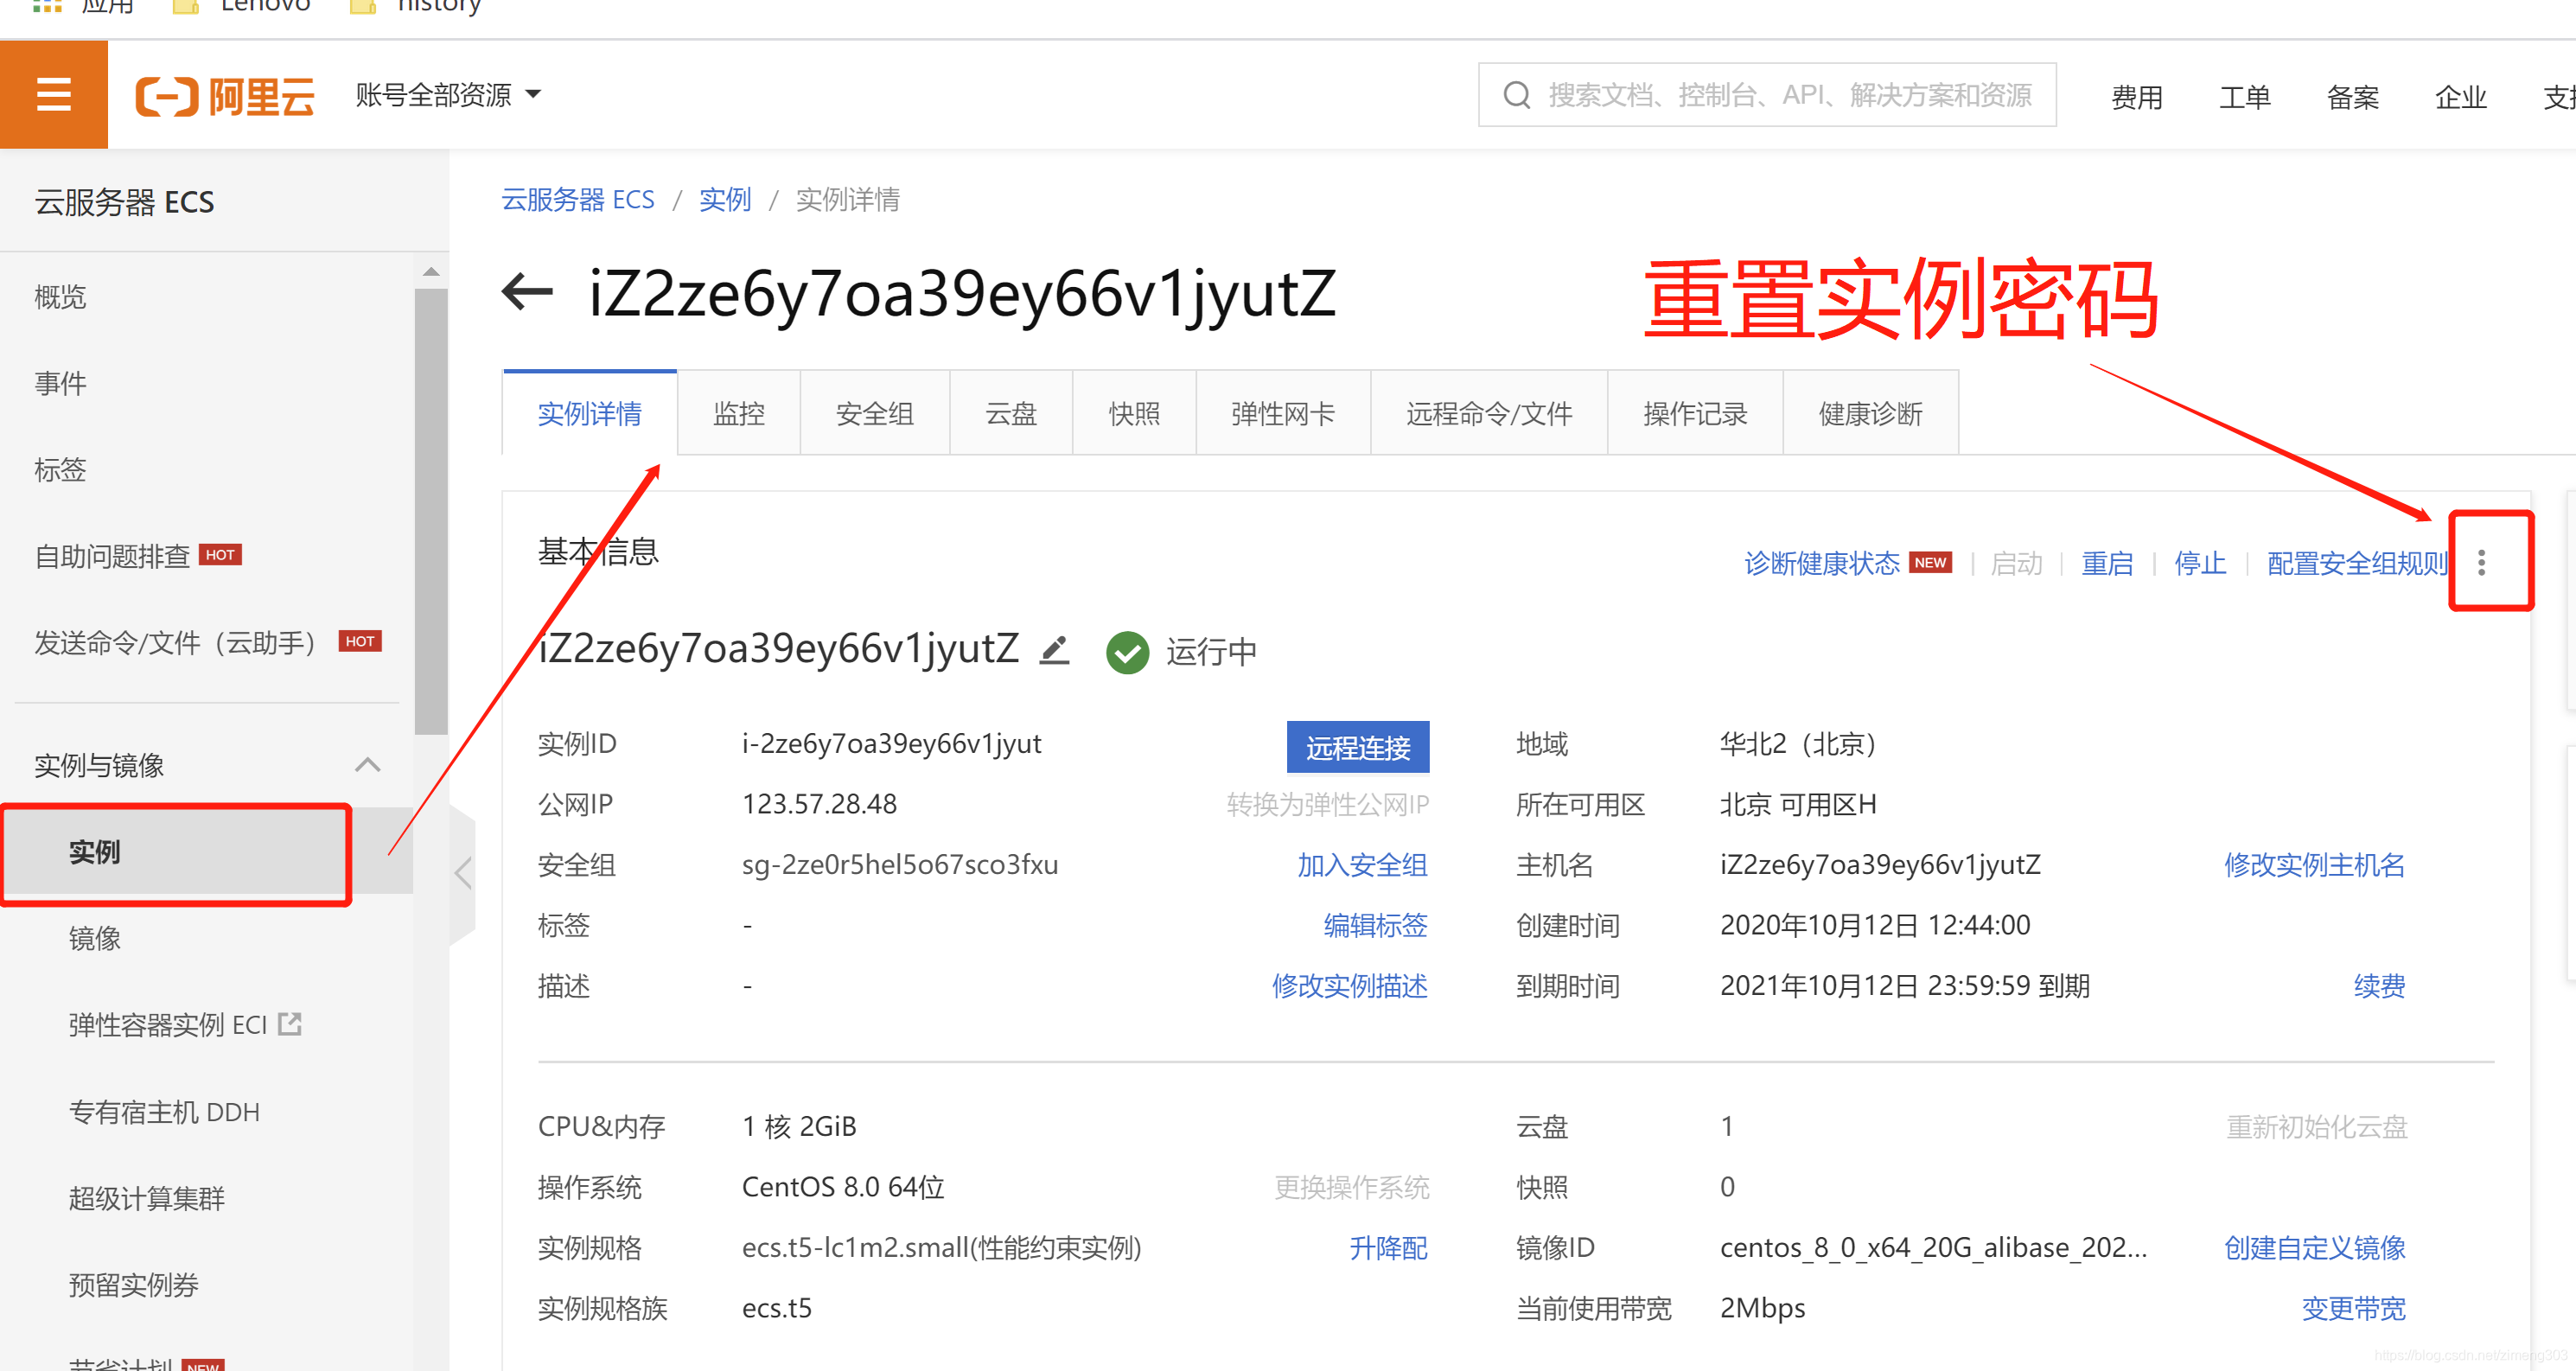Click 配置安全组规则 link
This screenshot has height=1371, width=2576.
[x=2357, y=563]
